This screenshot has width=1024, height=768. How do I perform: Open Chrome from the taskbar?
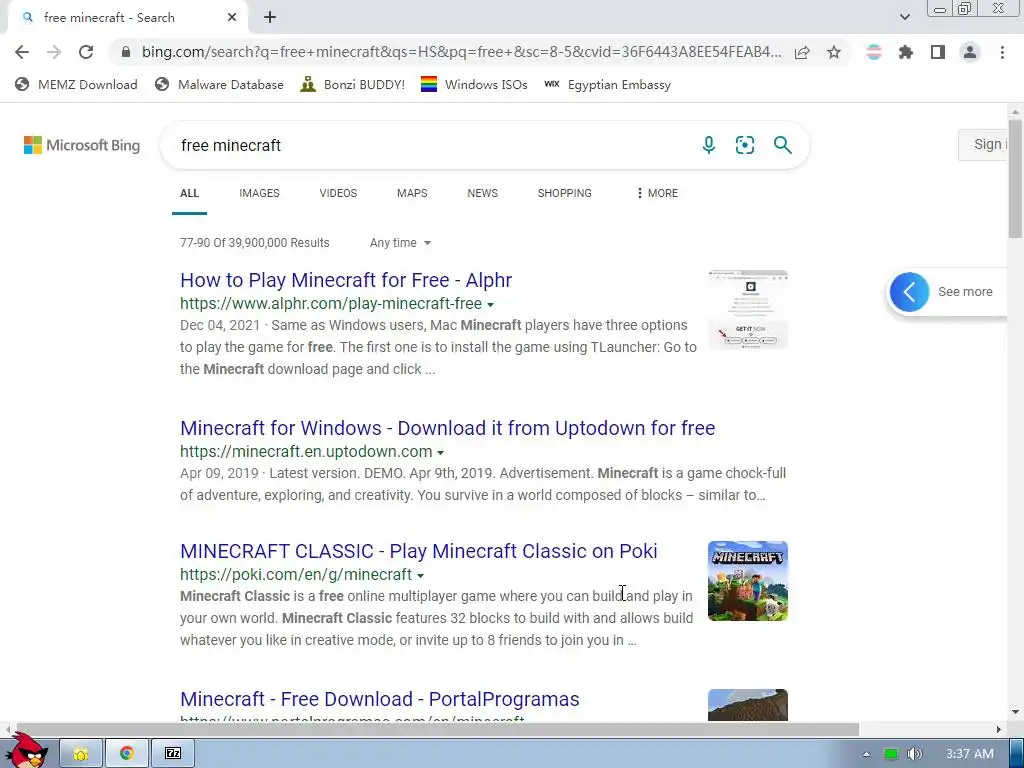127,754
